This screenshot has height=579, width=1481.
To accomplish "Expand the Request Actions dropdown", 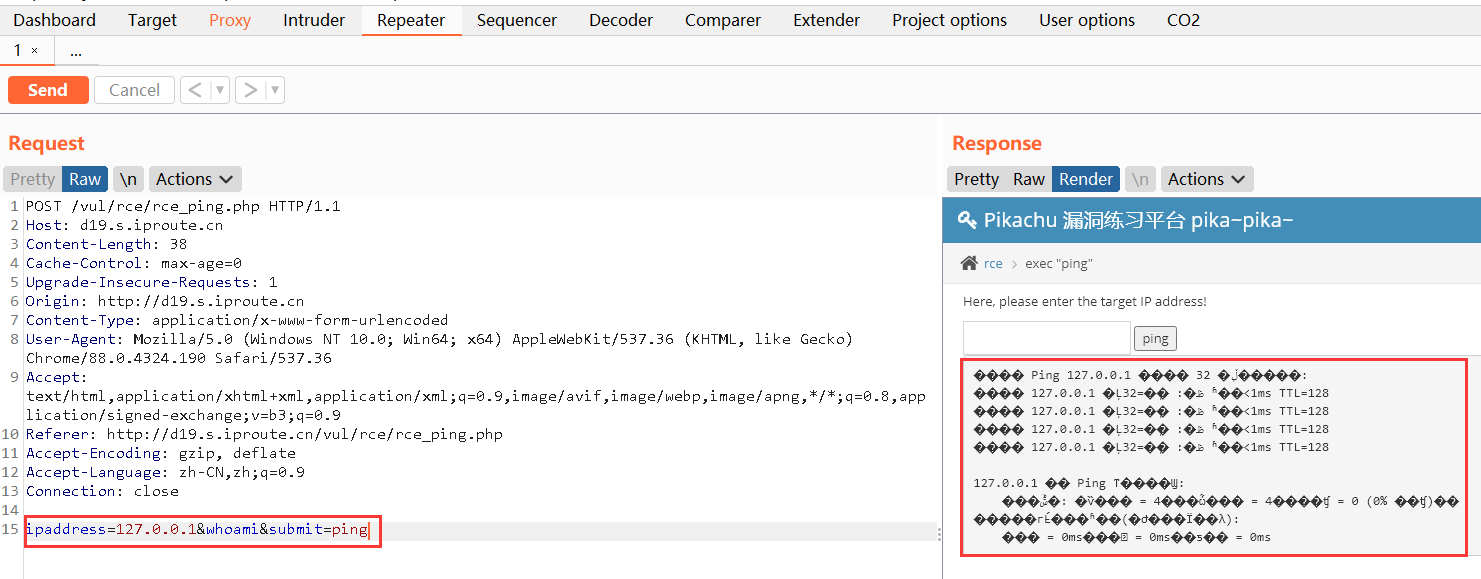I will coord(195,179).
